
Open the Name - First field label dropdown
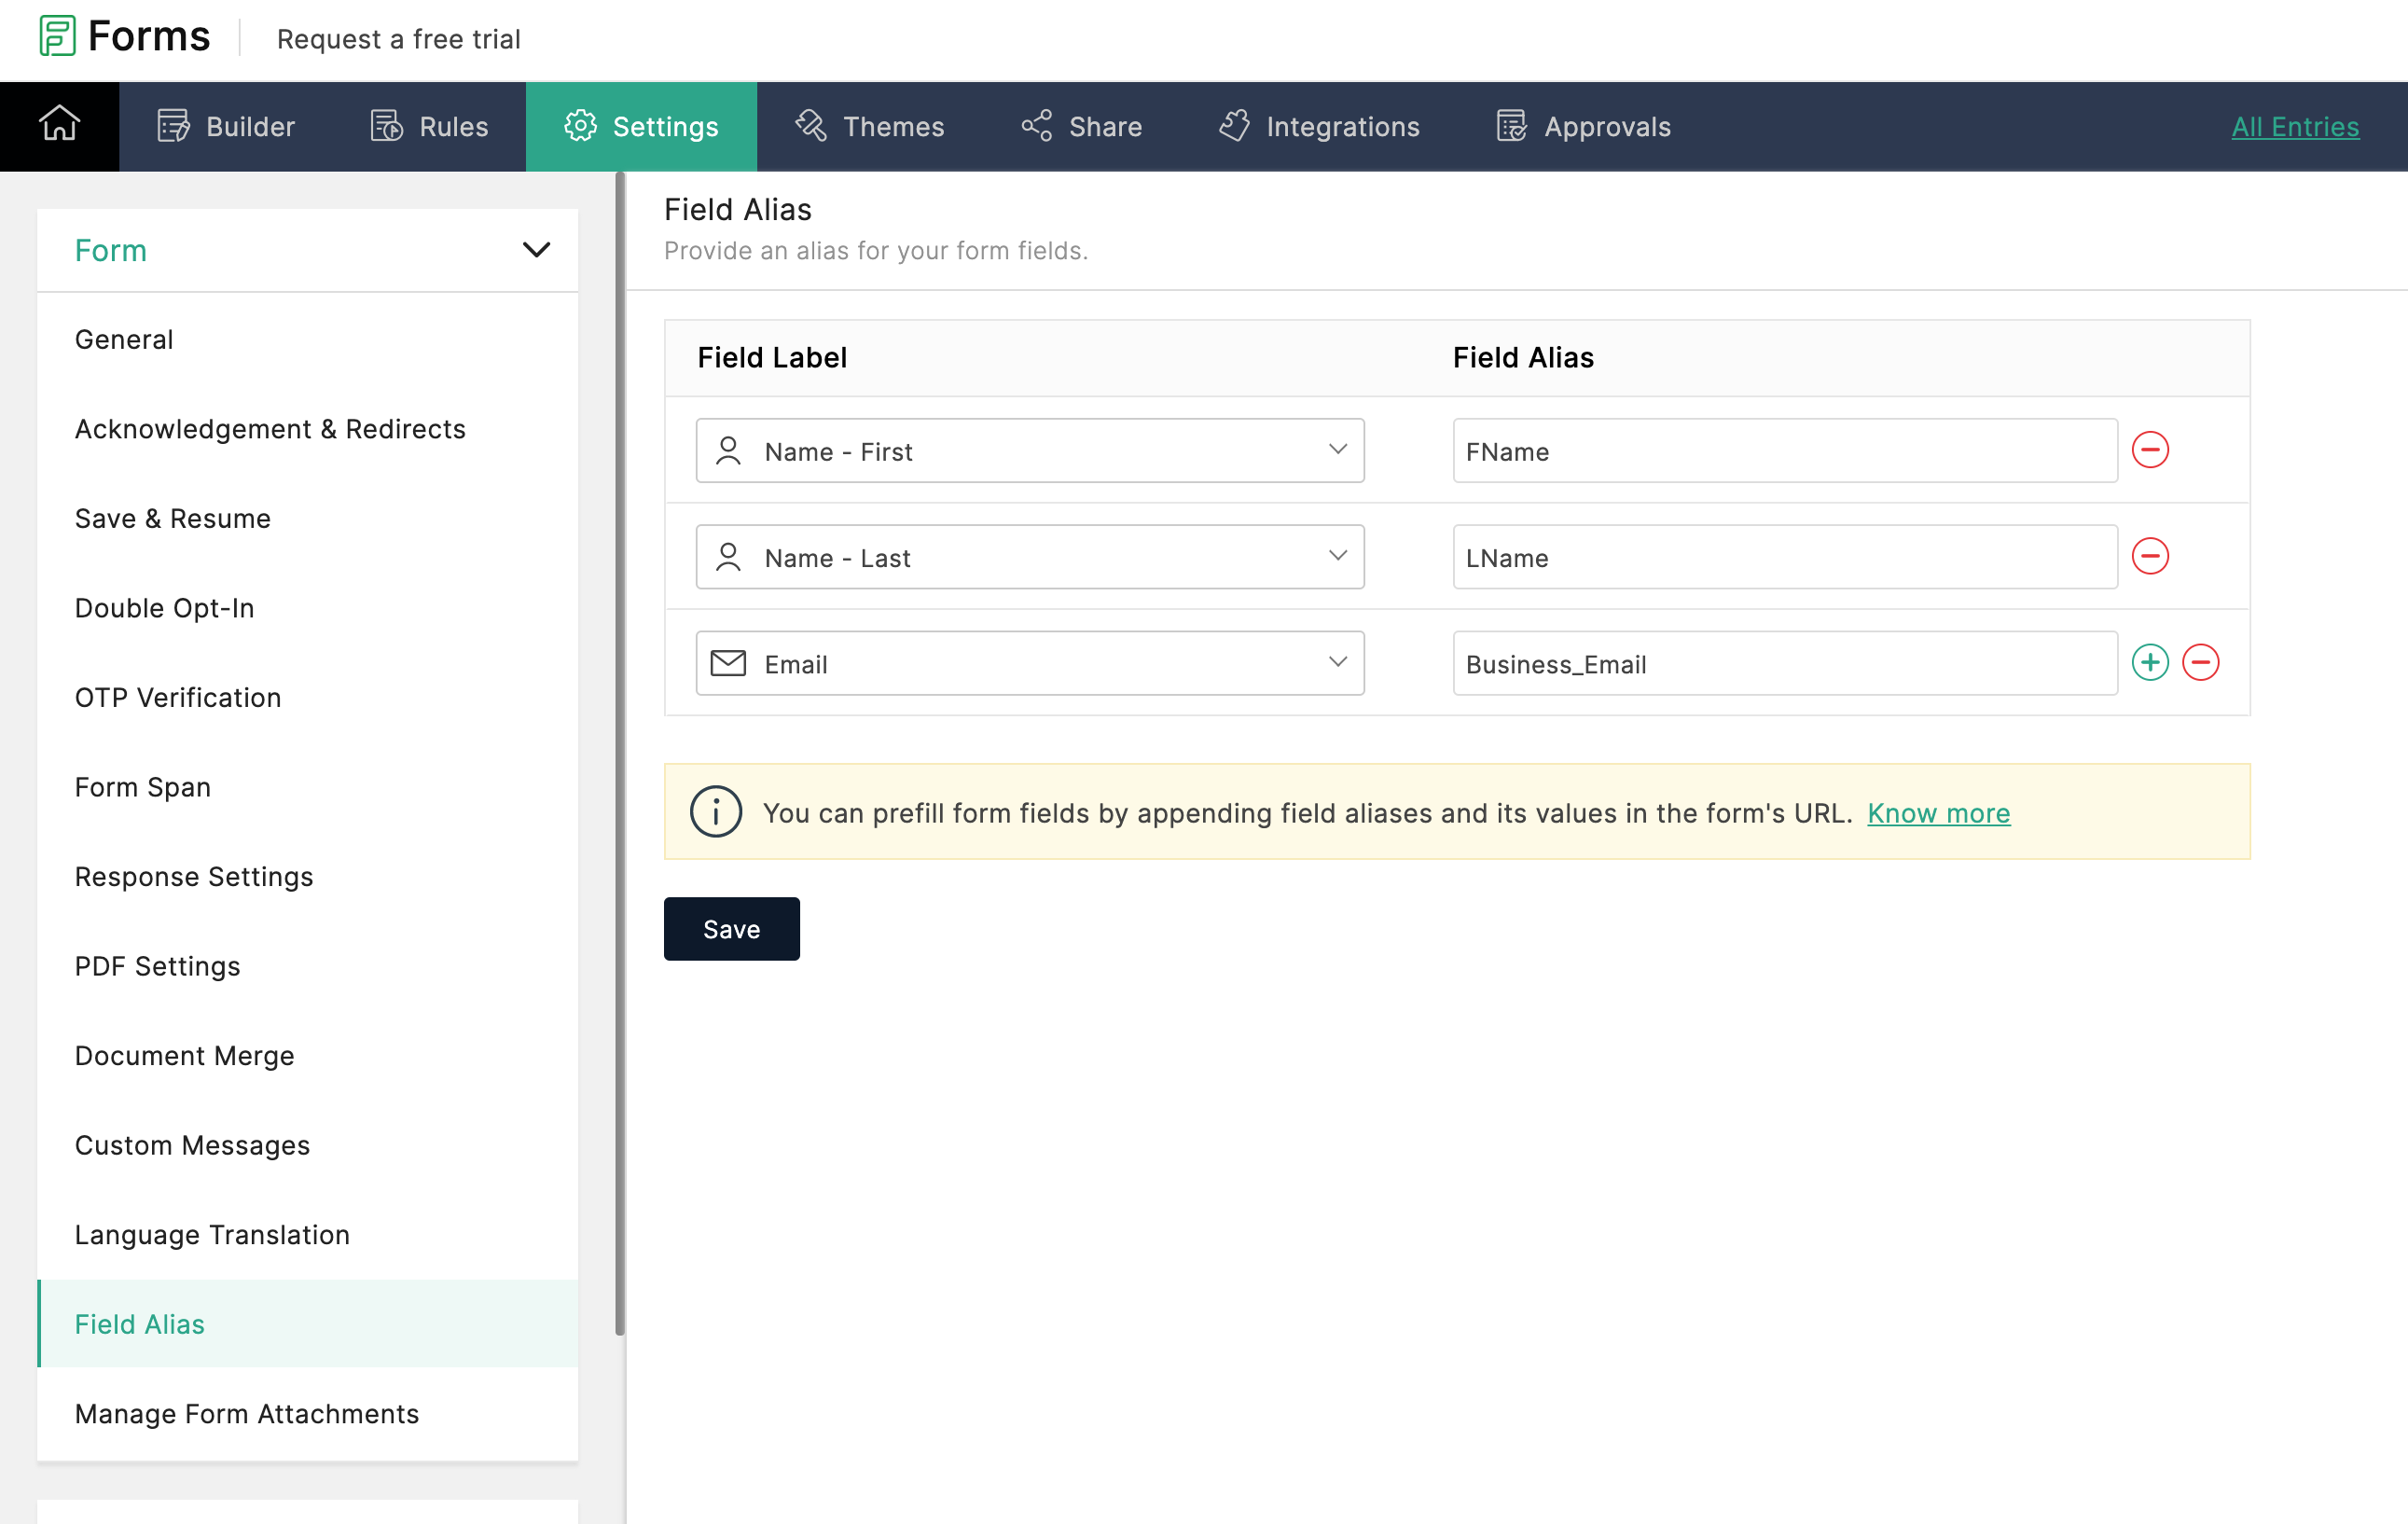(1029, 451)
